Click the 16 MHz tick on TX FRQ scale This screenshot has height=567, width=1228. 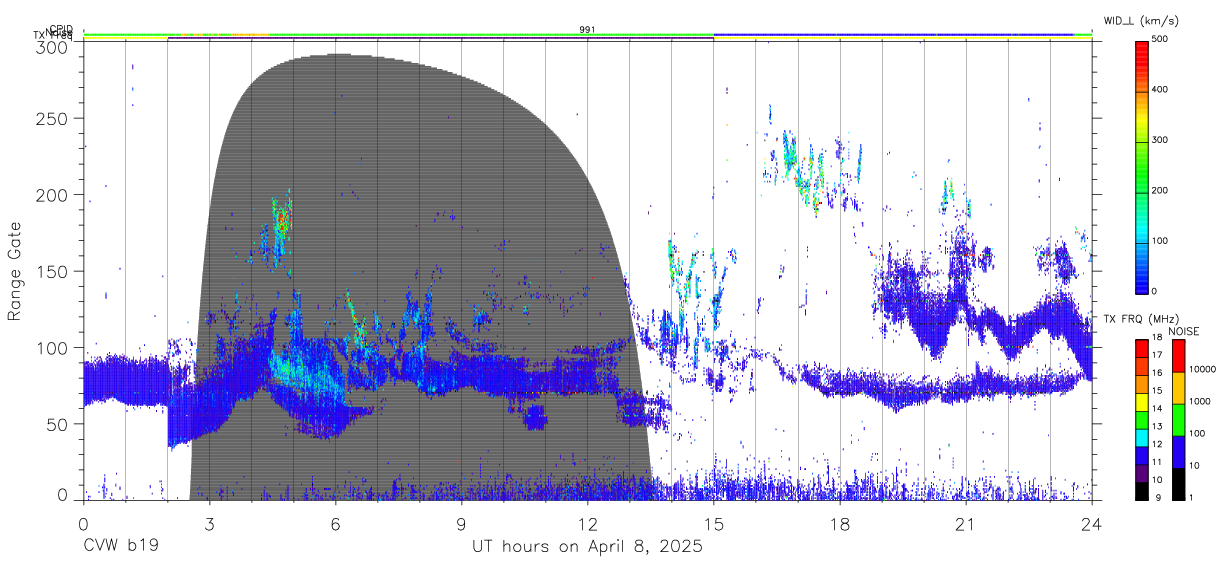coord(1158,373)
